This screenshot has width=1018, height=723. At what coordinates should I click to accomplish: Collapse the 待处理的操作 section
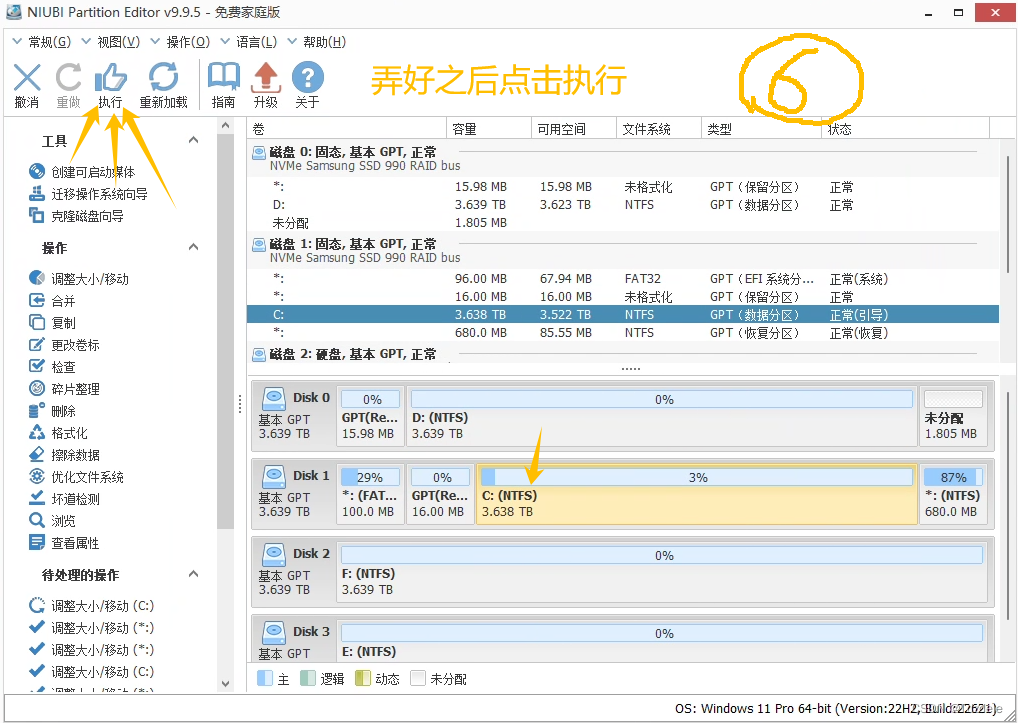(x=193, y=574)
